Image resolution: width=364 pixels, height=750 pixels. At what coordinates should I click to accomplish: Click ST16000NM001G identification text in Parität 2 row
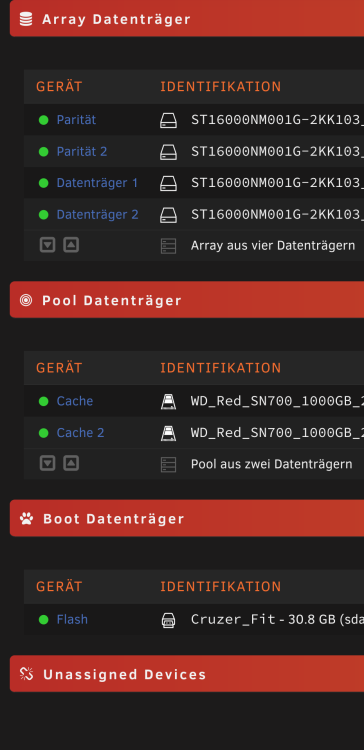click(x=277, y=151)
